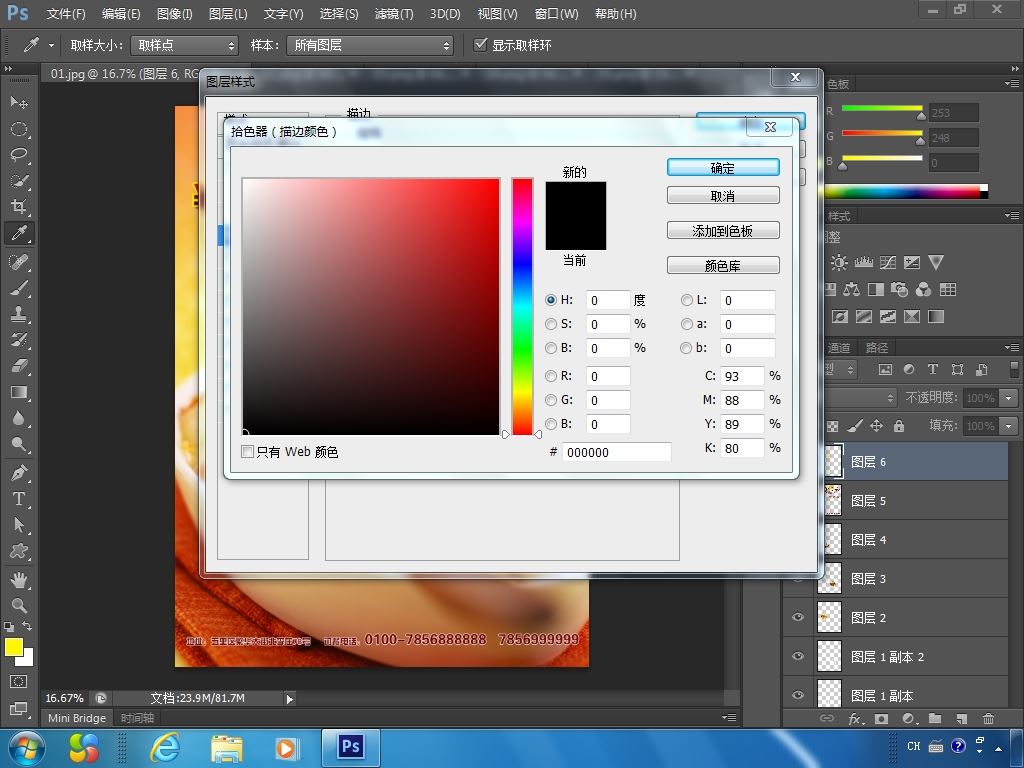The height and width of the screenshot is (768, 1024).
Task: Open the 取样大小 dropdown
Action: point(186,45)
